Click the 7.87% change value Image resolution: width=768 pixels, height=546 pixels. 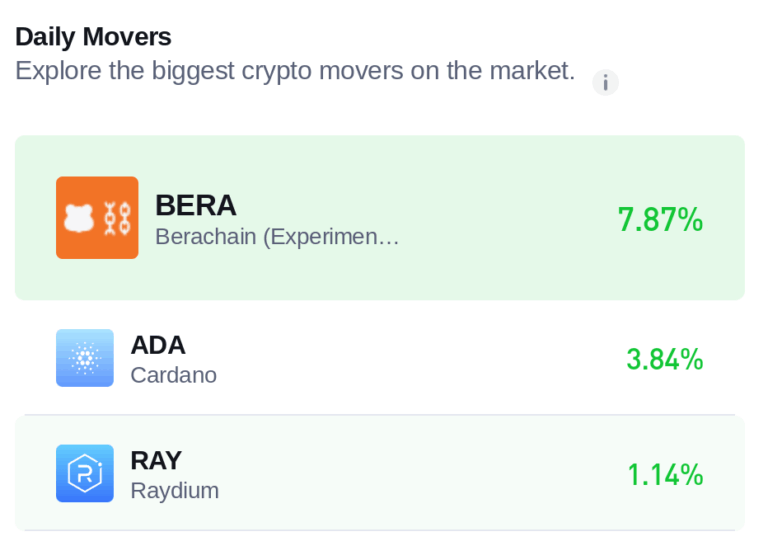coord(660,219)
